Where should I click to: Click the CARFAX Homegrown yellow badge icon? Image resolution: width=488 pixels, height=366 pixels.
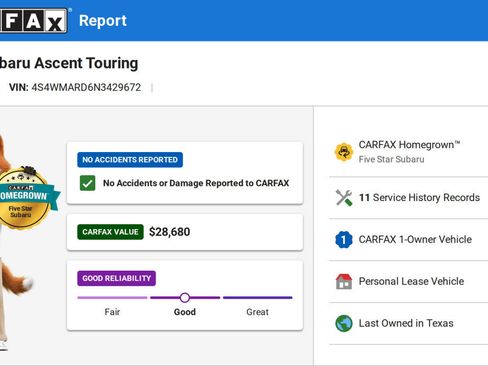click(344, 152)
